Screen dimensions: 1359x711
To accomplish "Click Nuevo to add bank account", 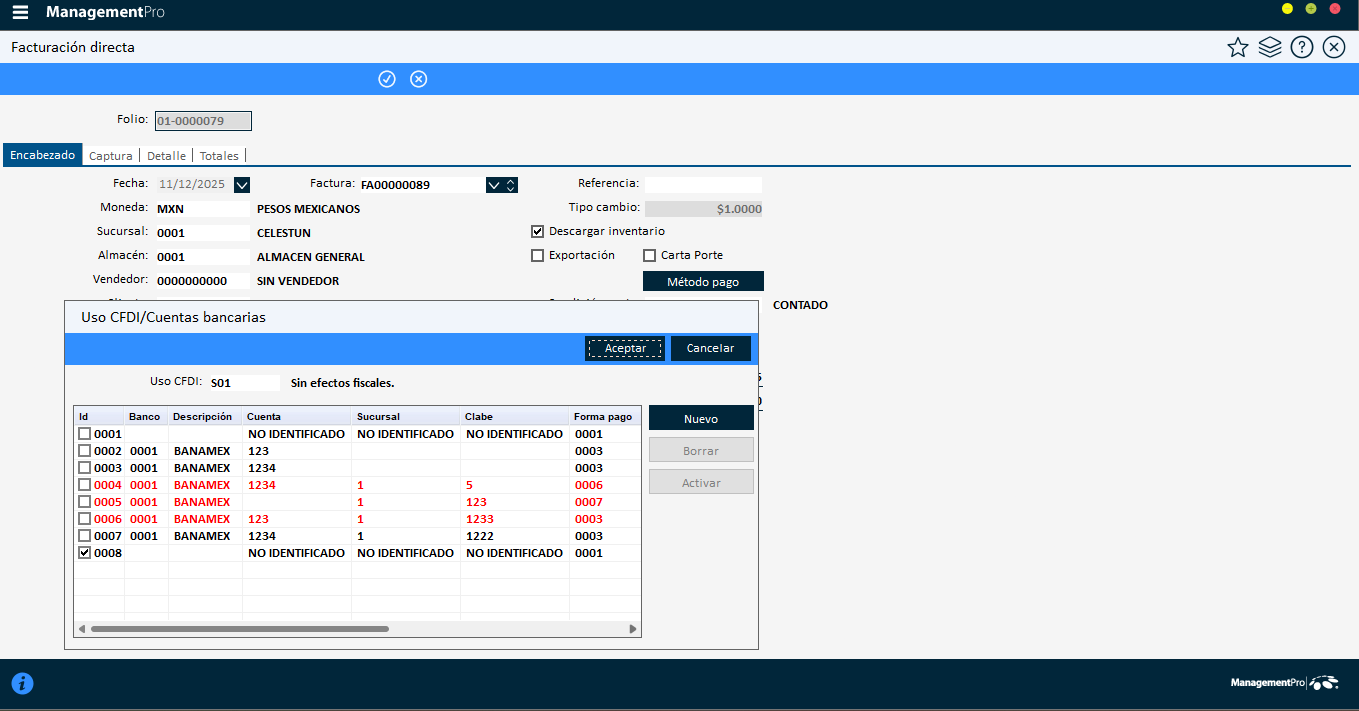I will (x=701, y=418).
